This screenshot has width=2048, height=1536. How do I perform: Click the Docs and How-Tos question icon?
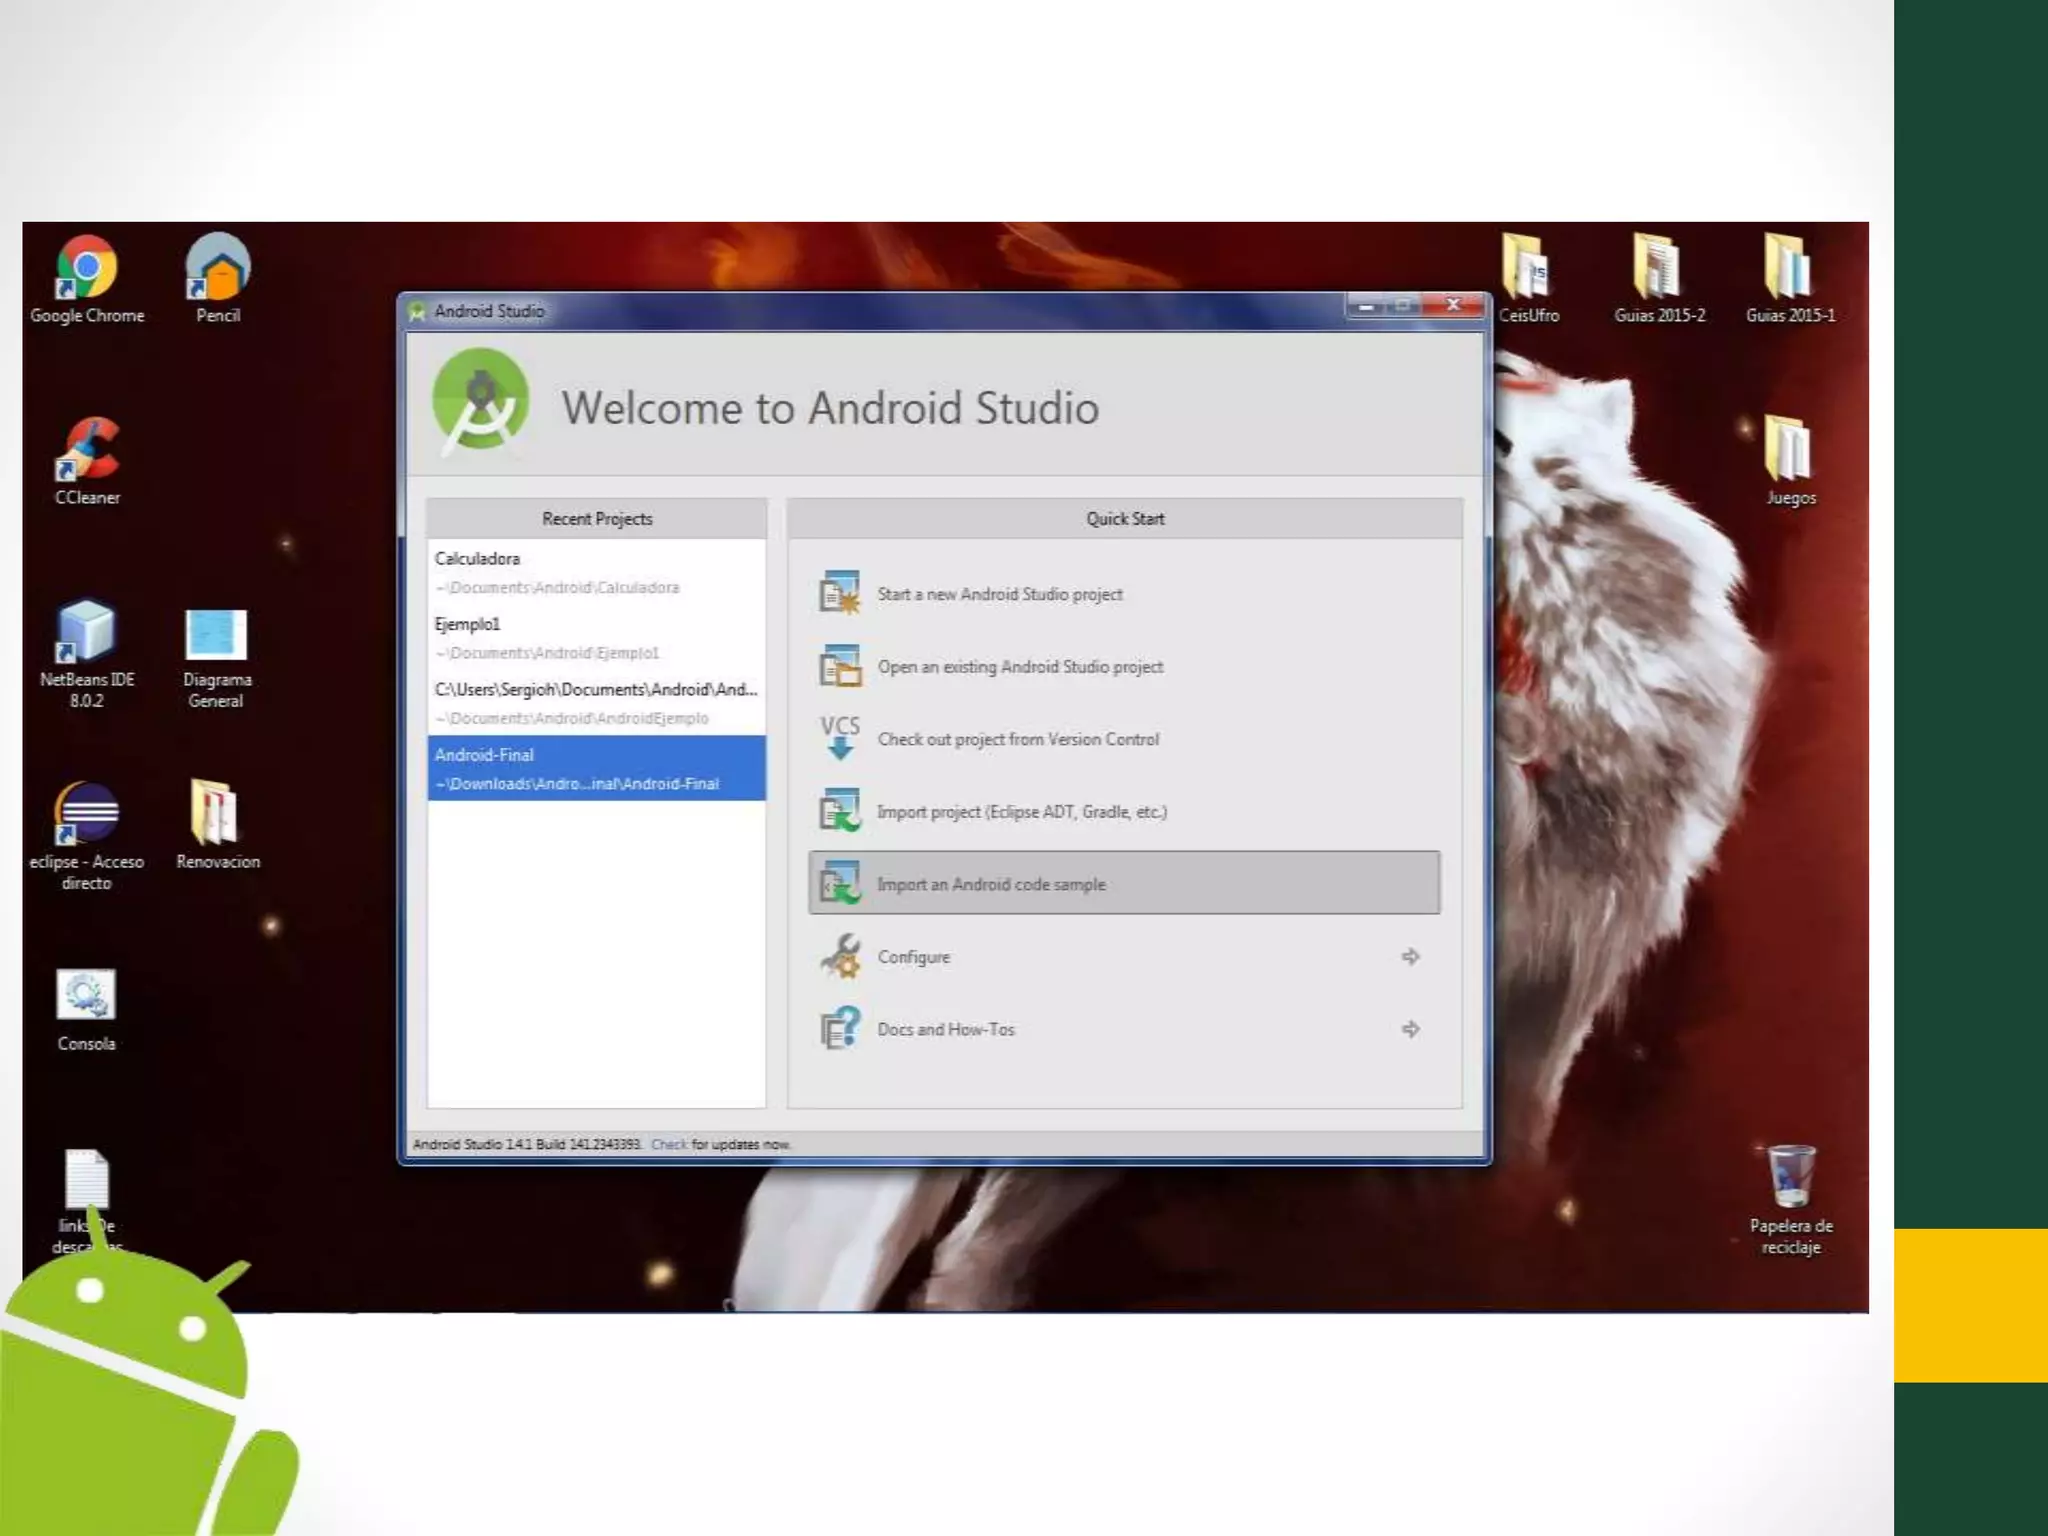[x=840, y=1028]
